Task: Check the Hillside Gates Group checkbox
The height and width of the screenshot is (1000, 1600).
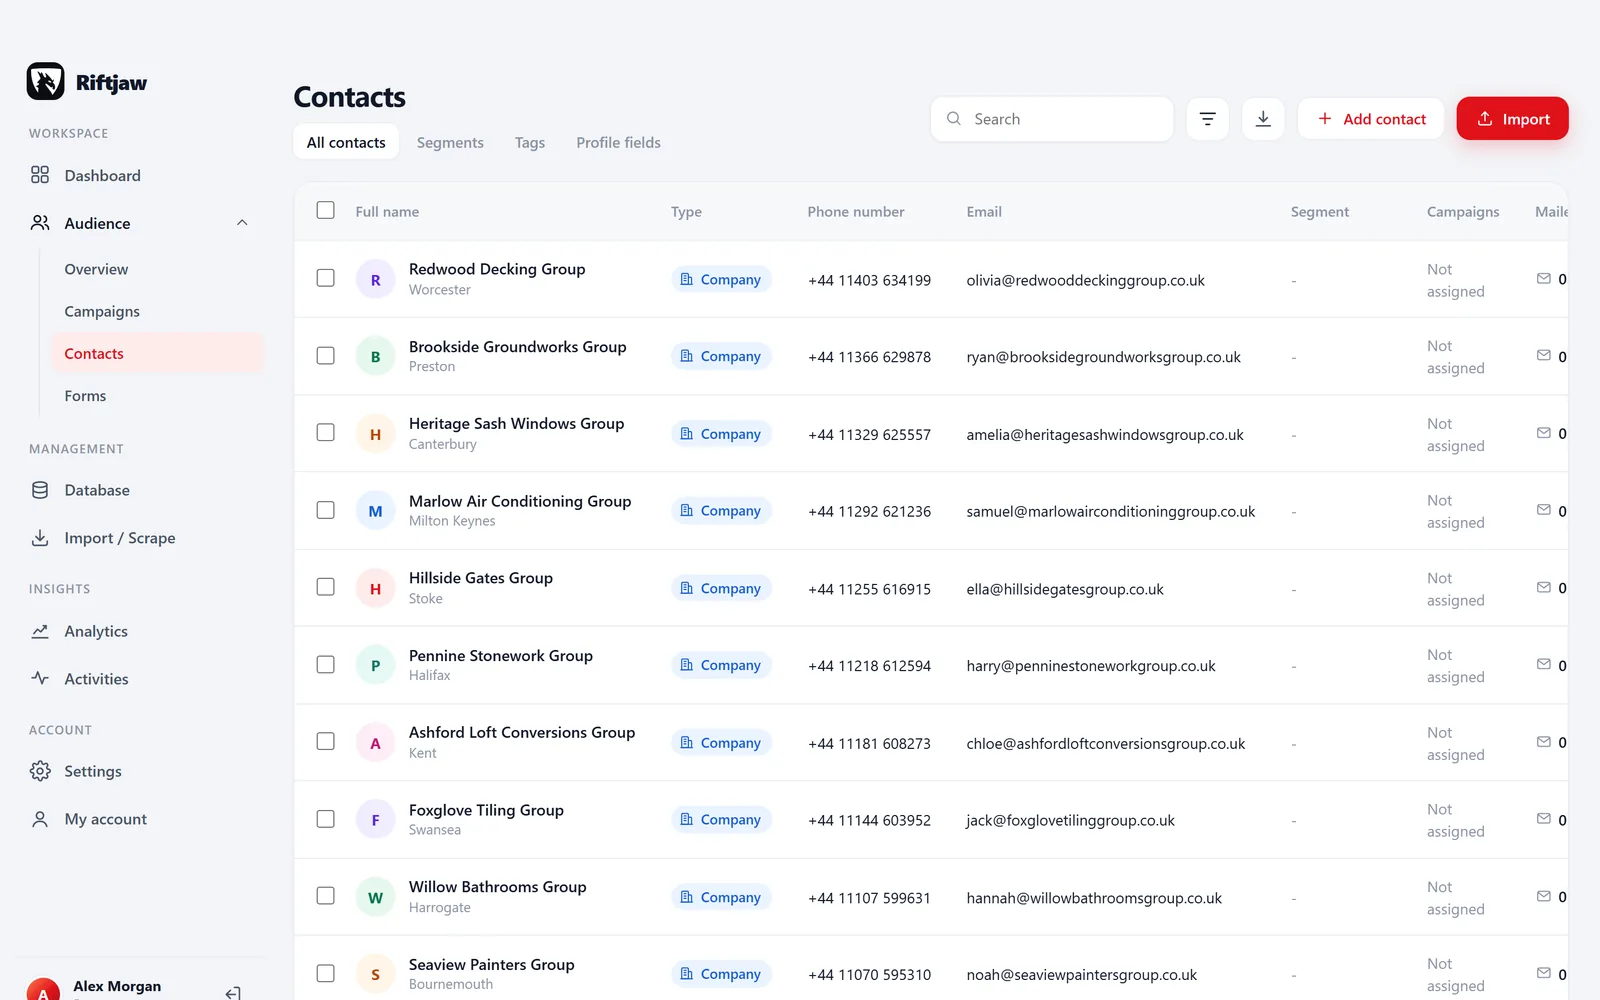Action: pos(325,587)
